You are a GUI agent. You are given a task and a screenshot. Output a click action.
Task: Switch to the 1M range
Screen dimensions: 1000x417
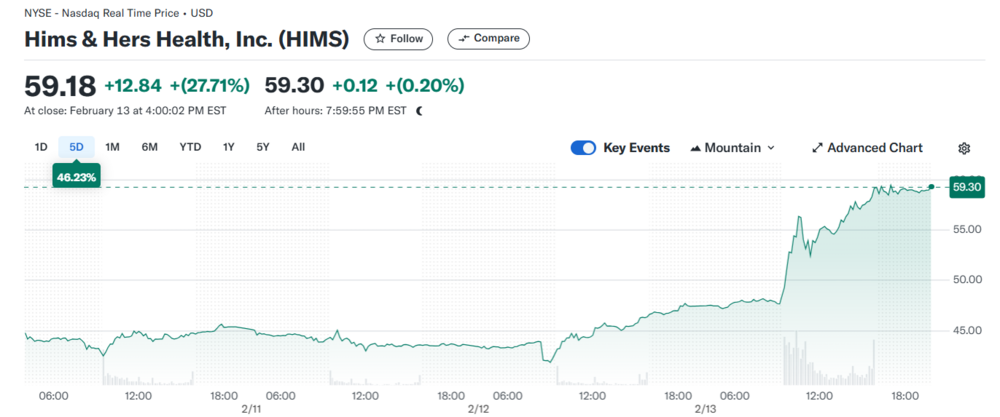[112, 147]
